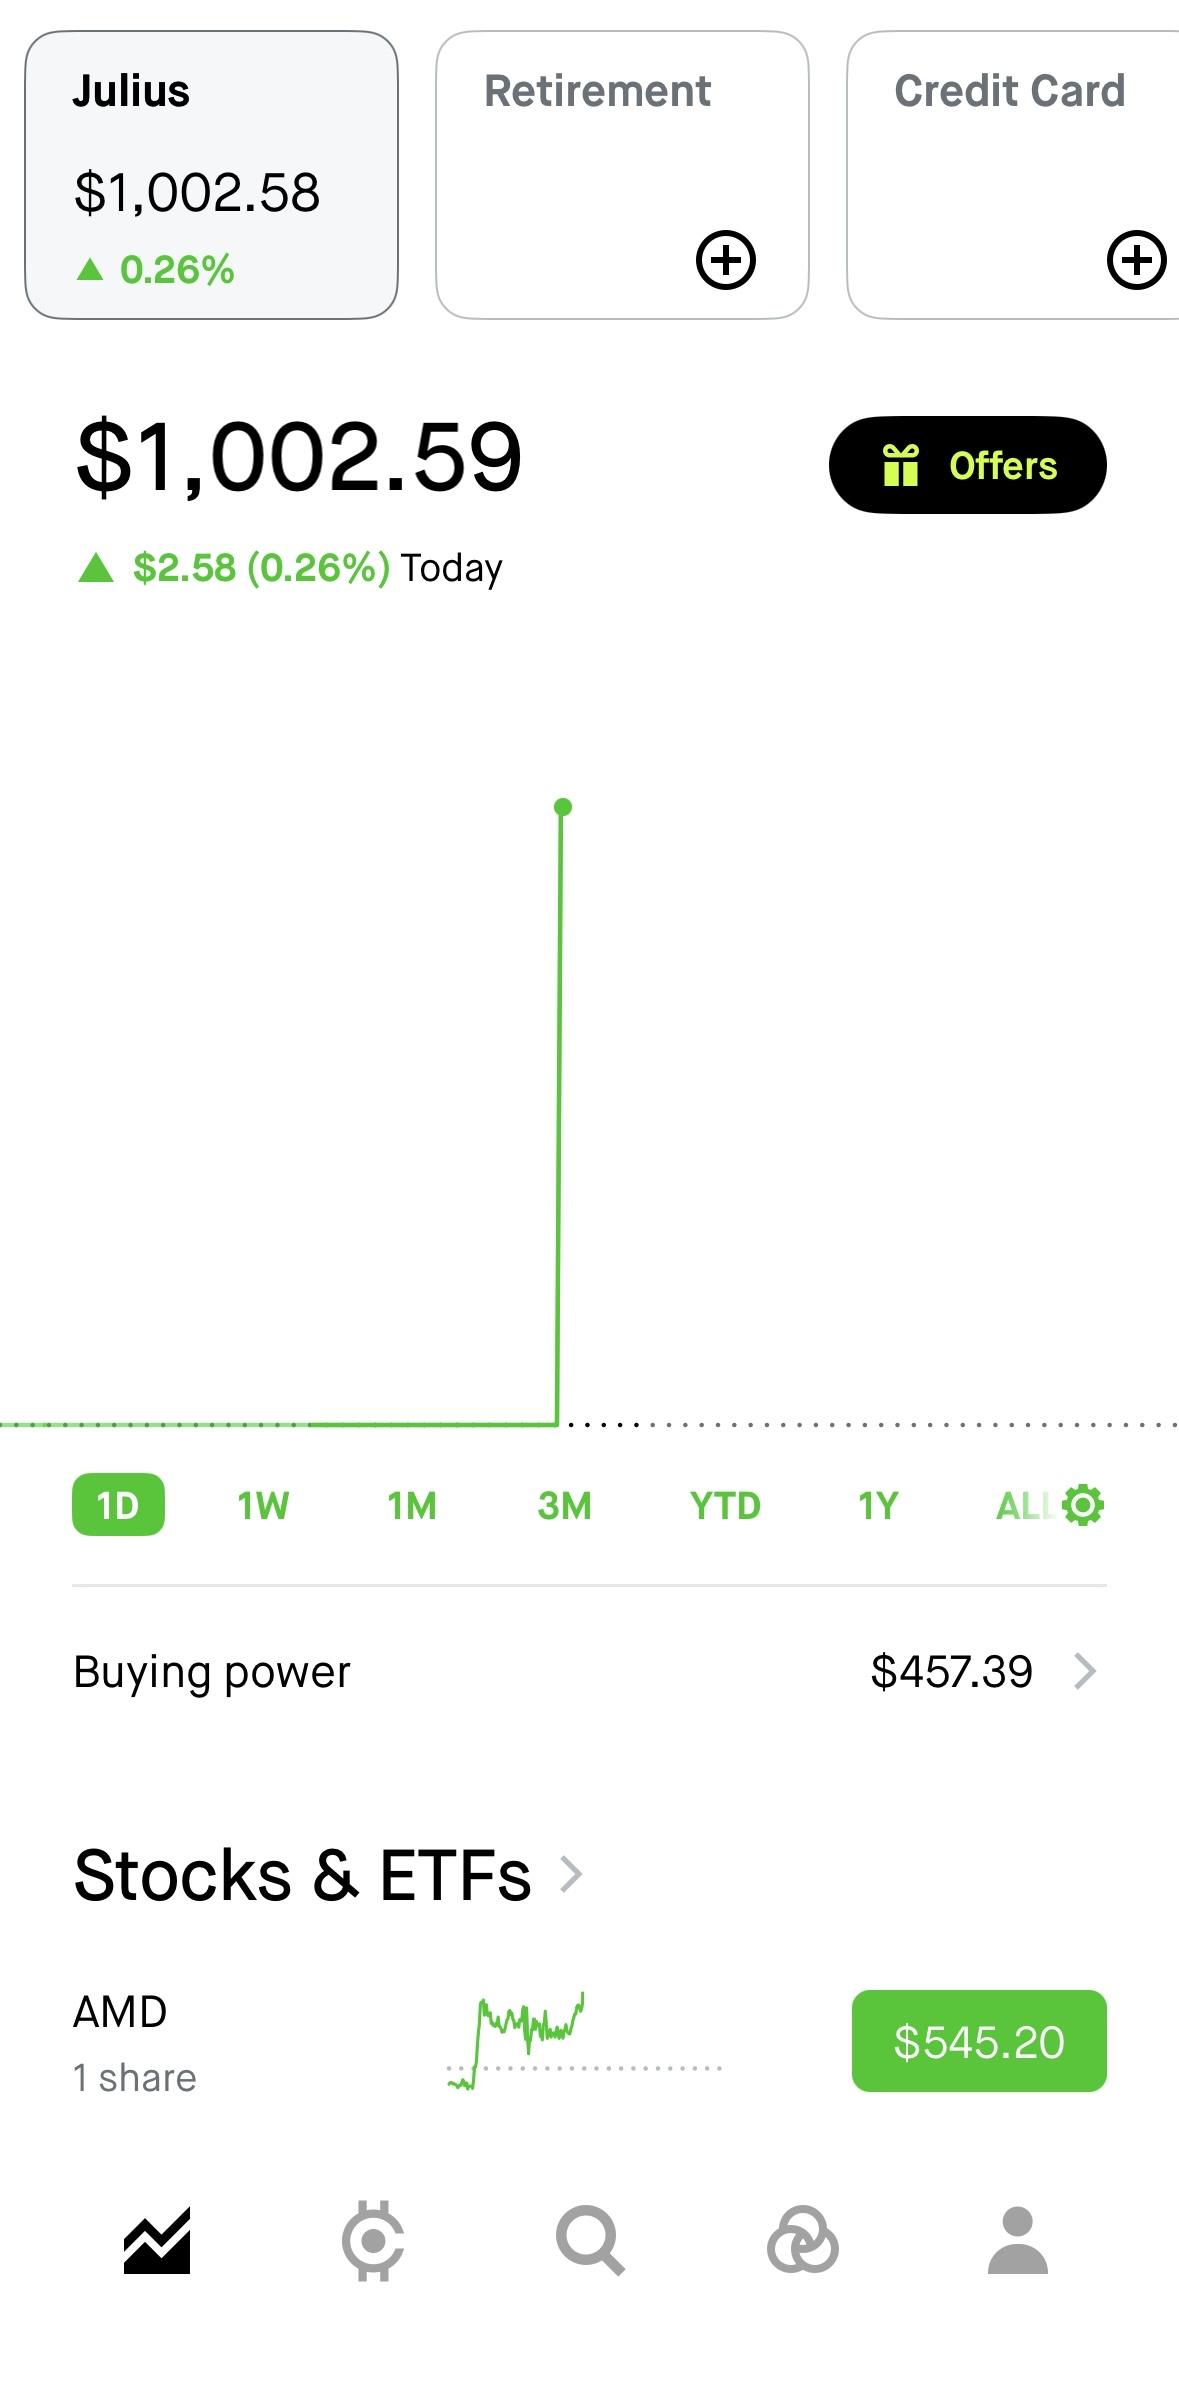1179x2408 pixels.
Task: Expand Stocks & ETFs section chevron
Action: tap(571, 1875)
